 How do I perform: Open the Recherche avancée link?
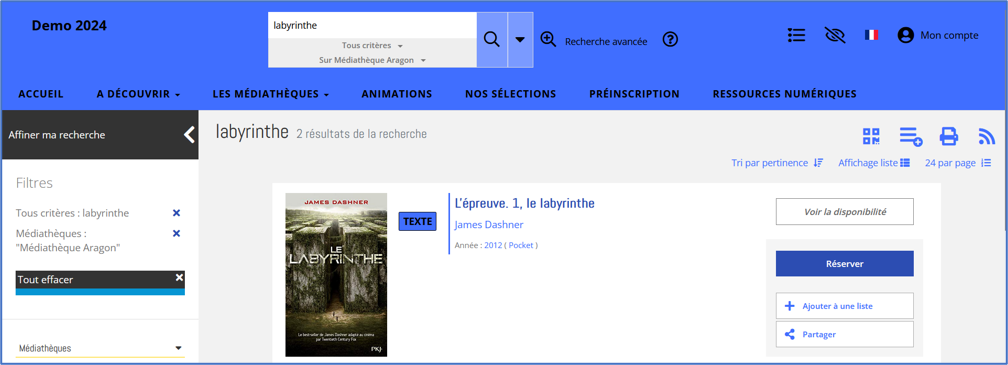[606, 42]
